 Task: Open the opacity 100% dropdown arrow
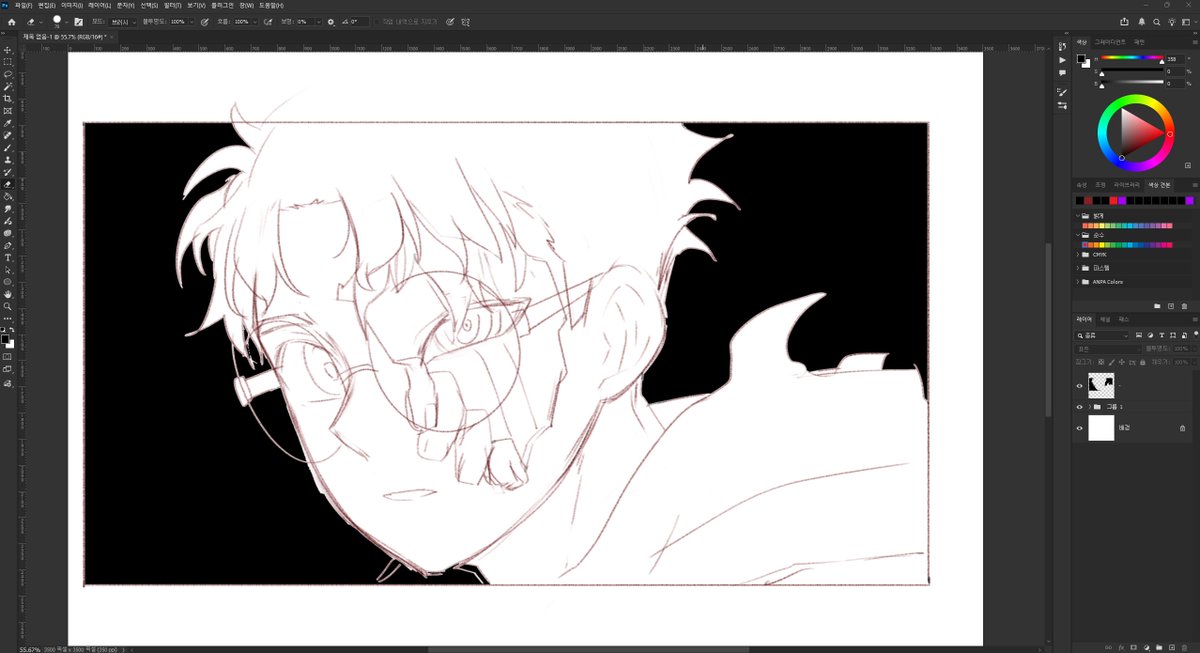(x=192, y=21)
